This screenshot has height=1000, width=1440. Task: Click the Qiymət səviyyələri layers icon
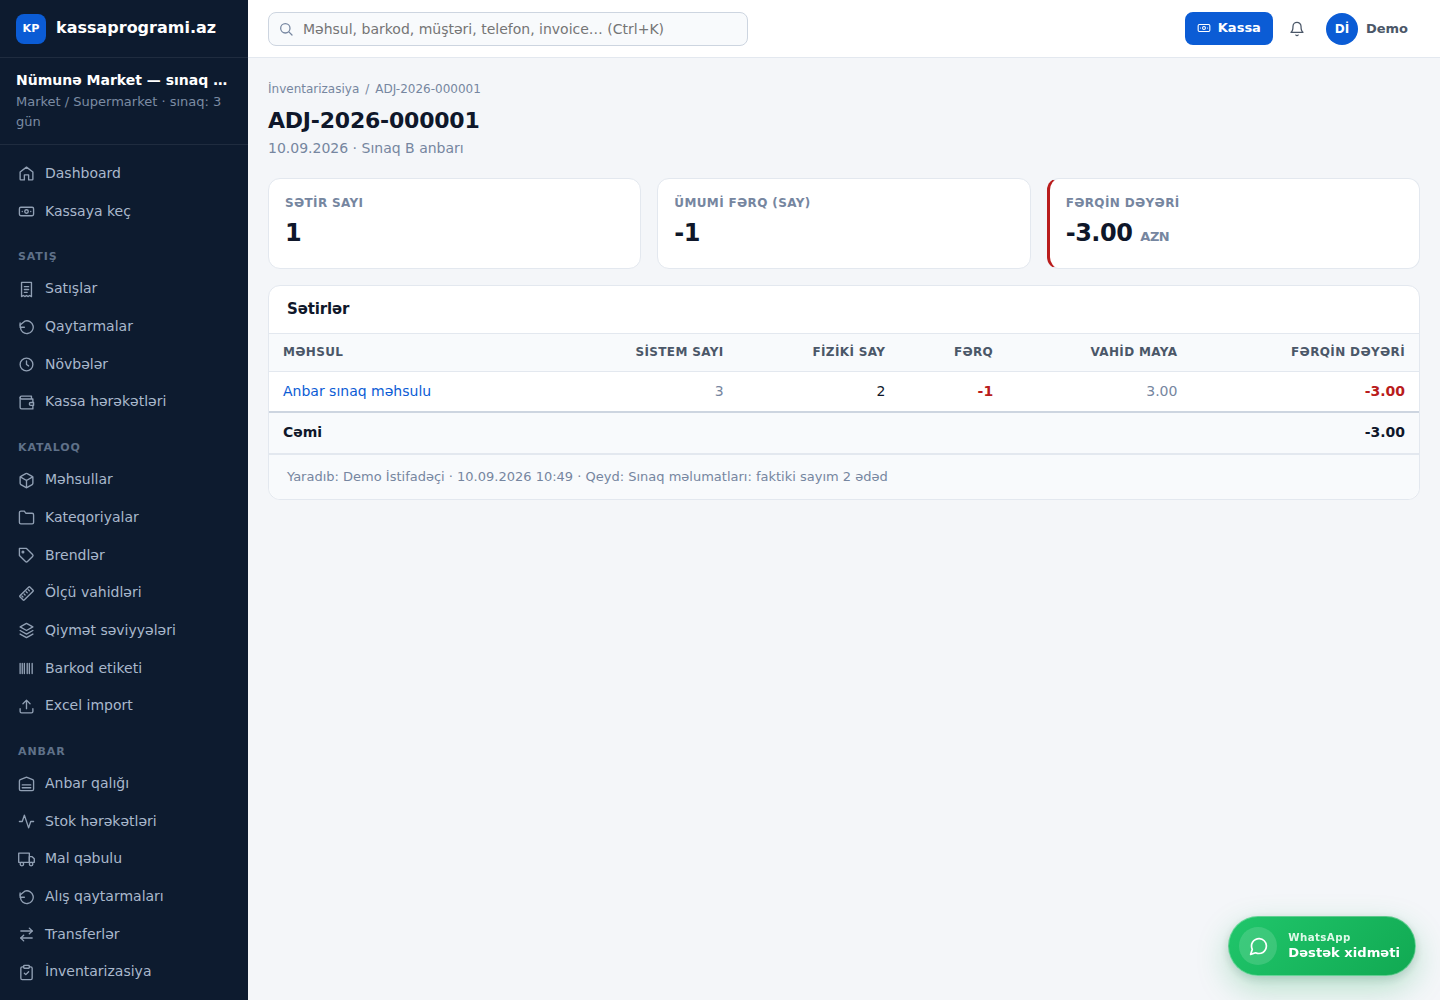tap(27, 631)
